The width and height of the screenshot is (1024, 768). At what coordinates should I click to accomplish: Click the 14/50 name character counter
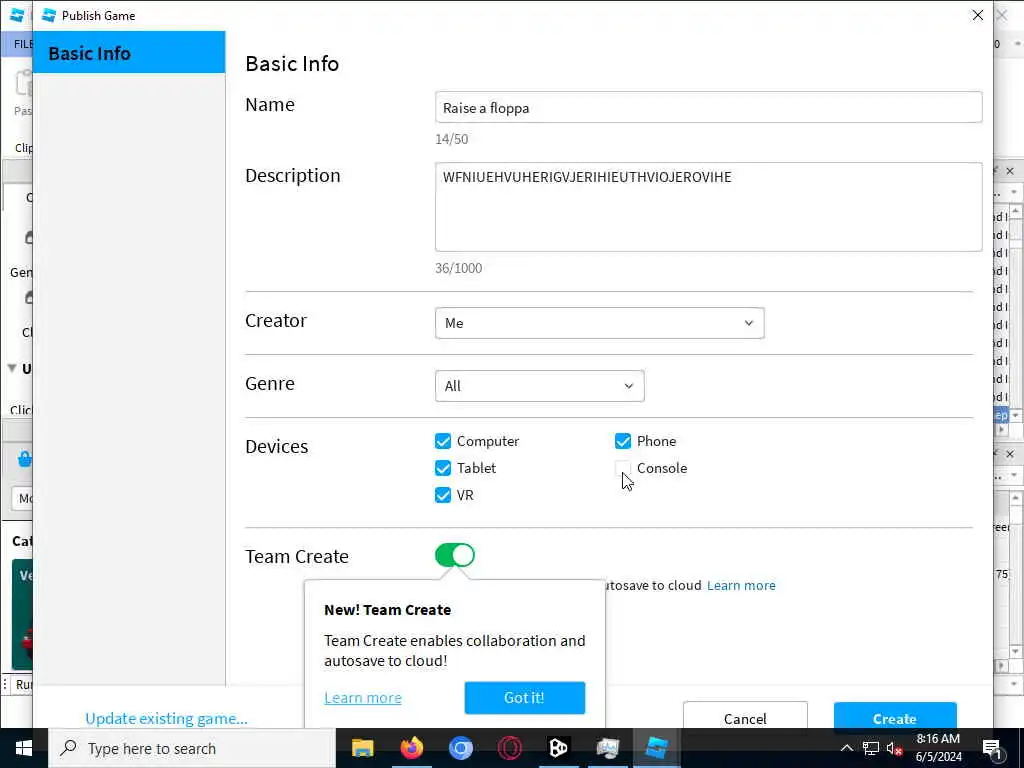coord(451,138)
